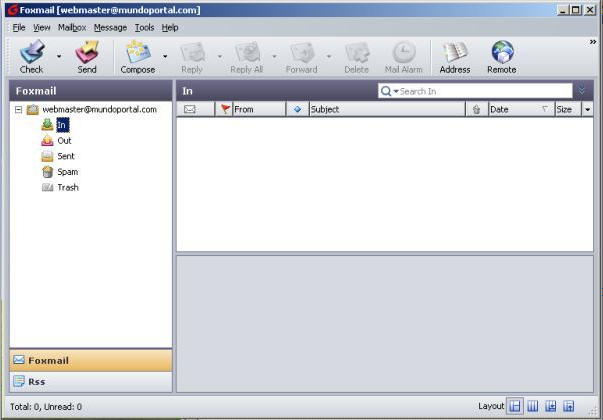Image resolution: width=603 pixels, height=420 pixels.
Task: Select third layout icon in status bar
Action: click(x=550, y=406)
